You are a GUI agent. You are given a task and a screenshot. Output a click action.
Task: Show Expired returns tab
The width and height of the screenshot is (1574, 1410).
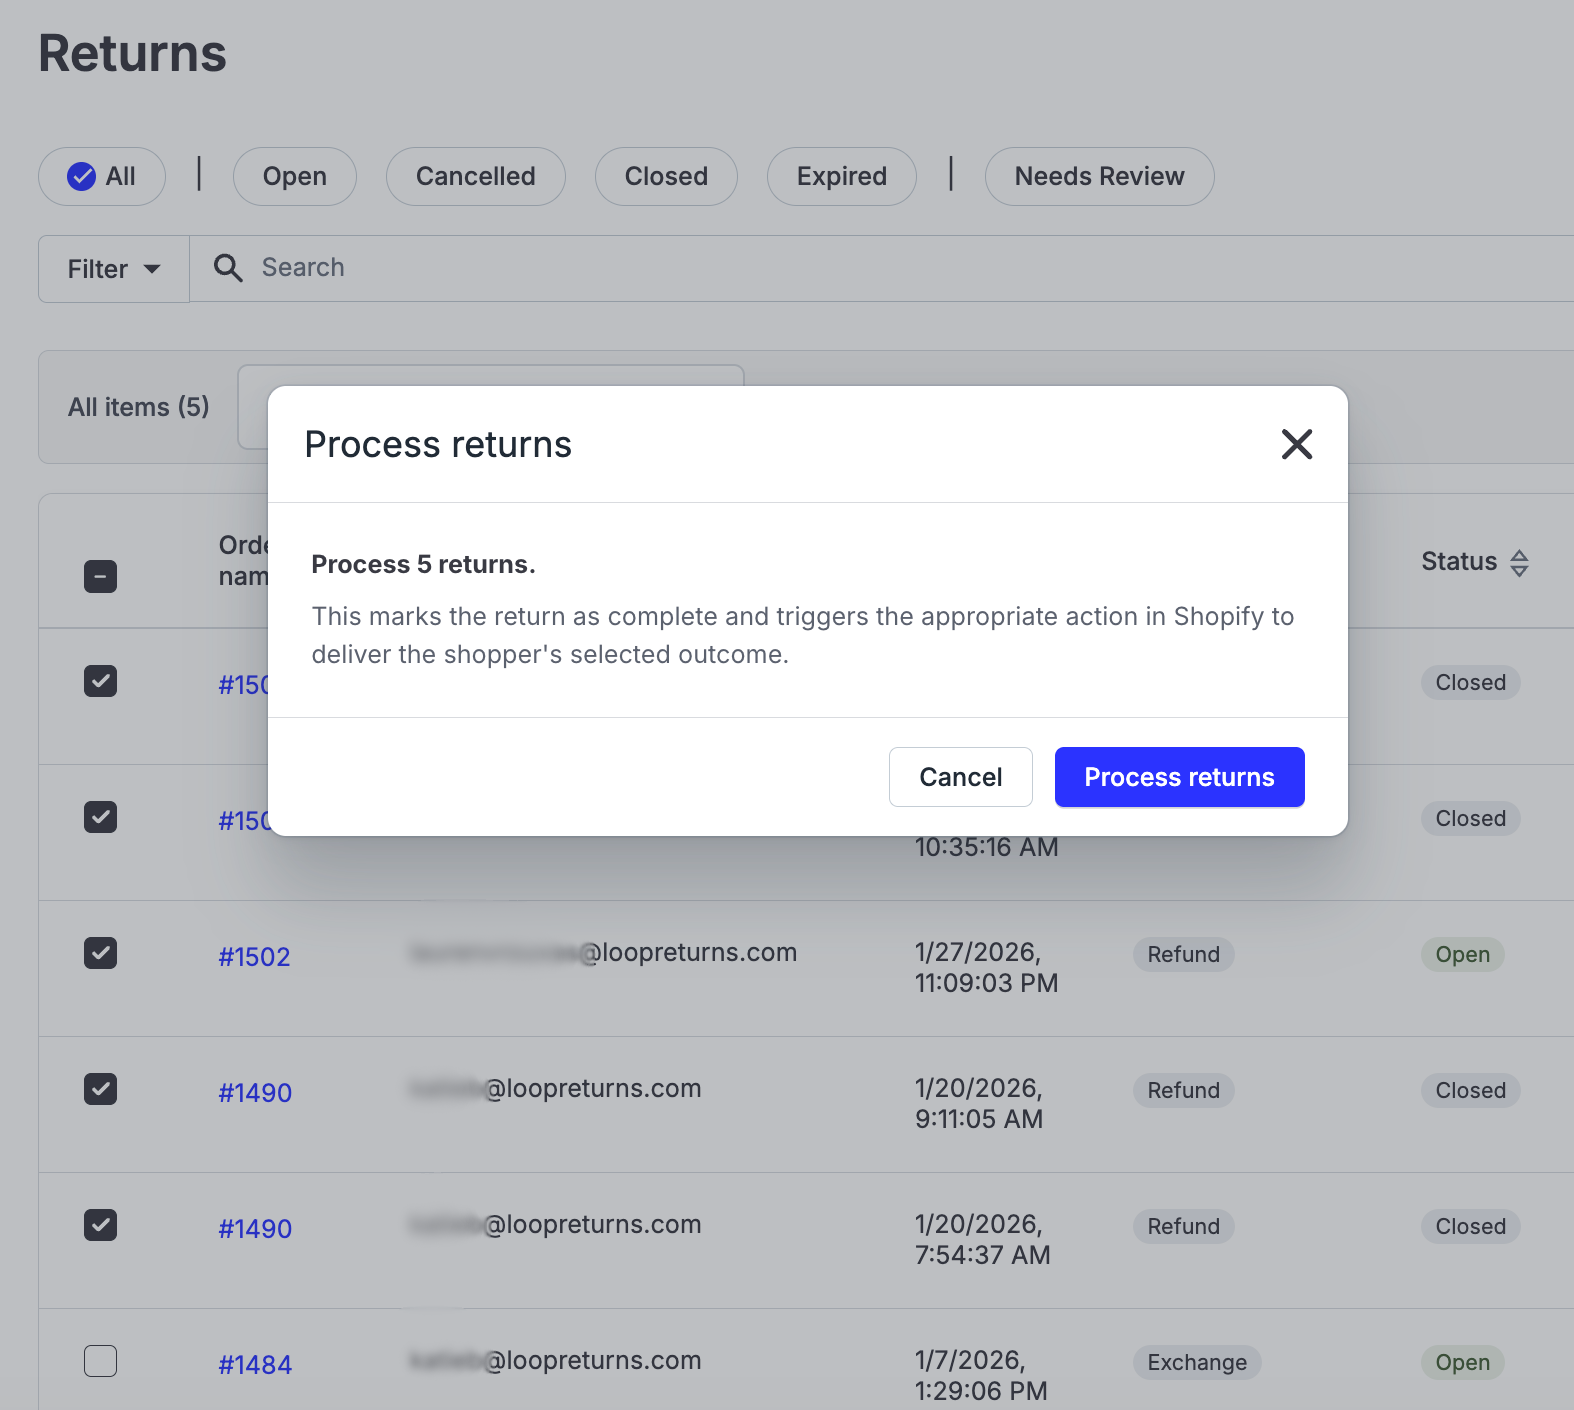[x=841, y=177]
